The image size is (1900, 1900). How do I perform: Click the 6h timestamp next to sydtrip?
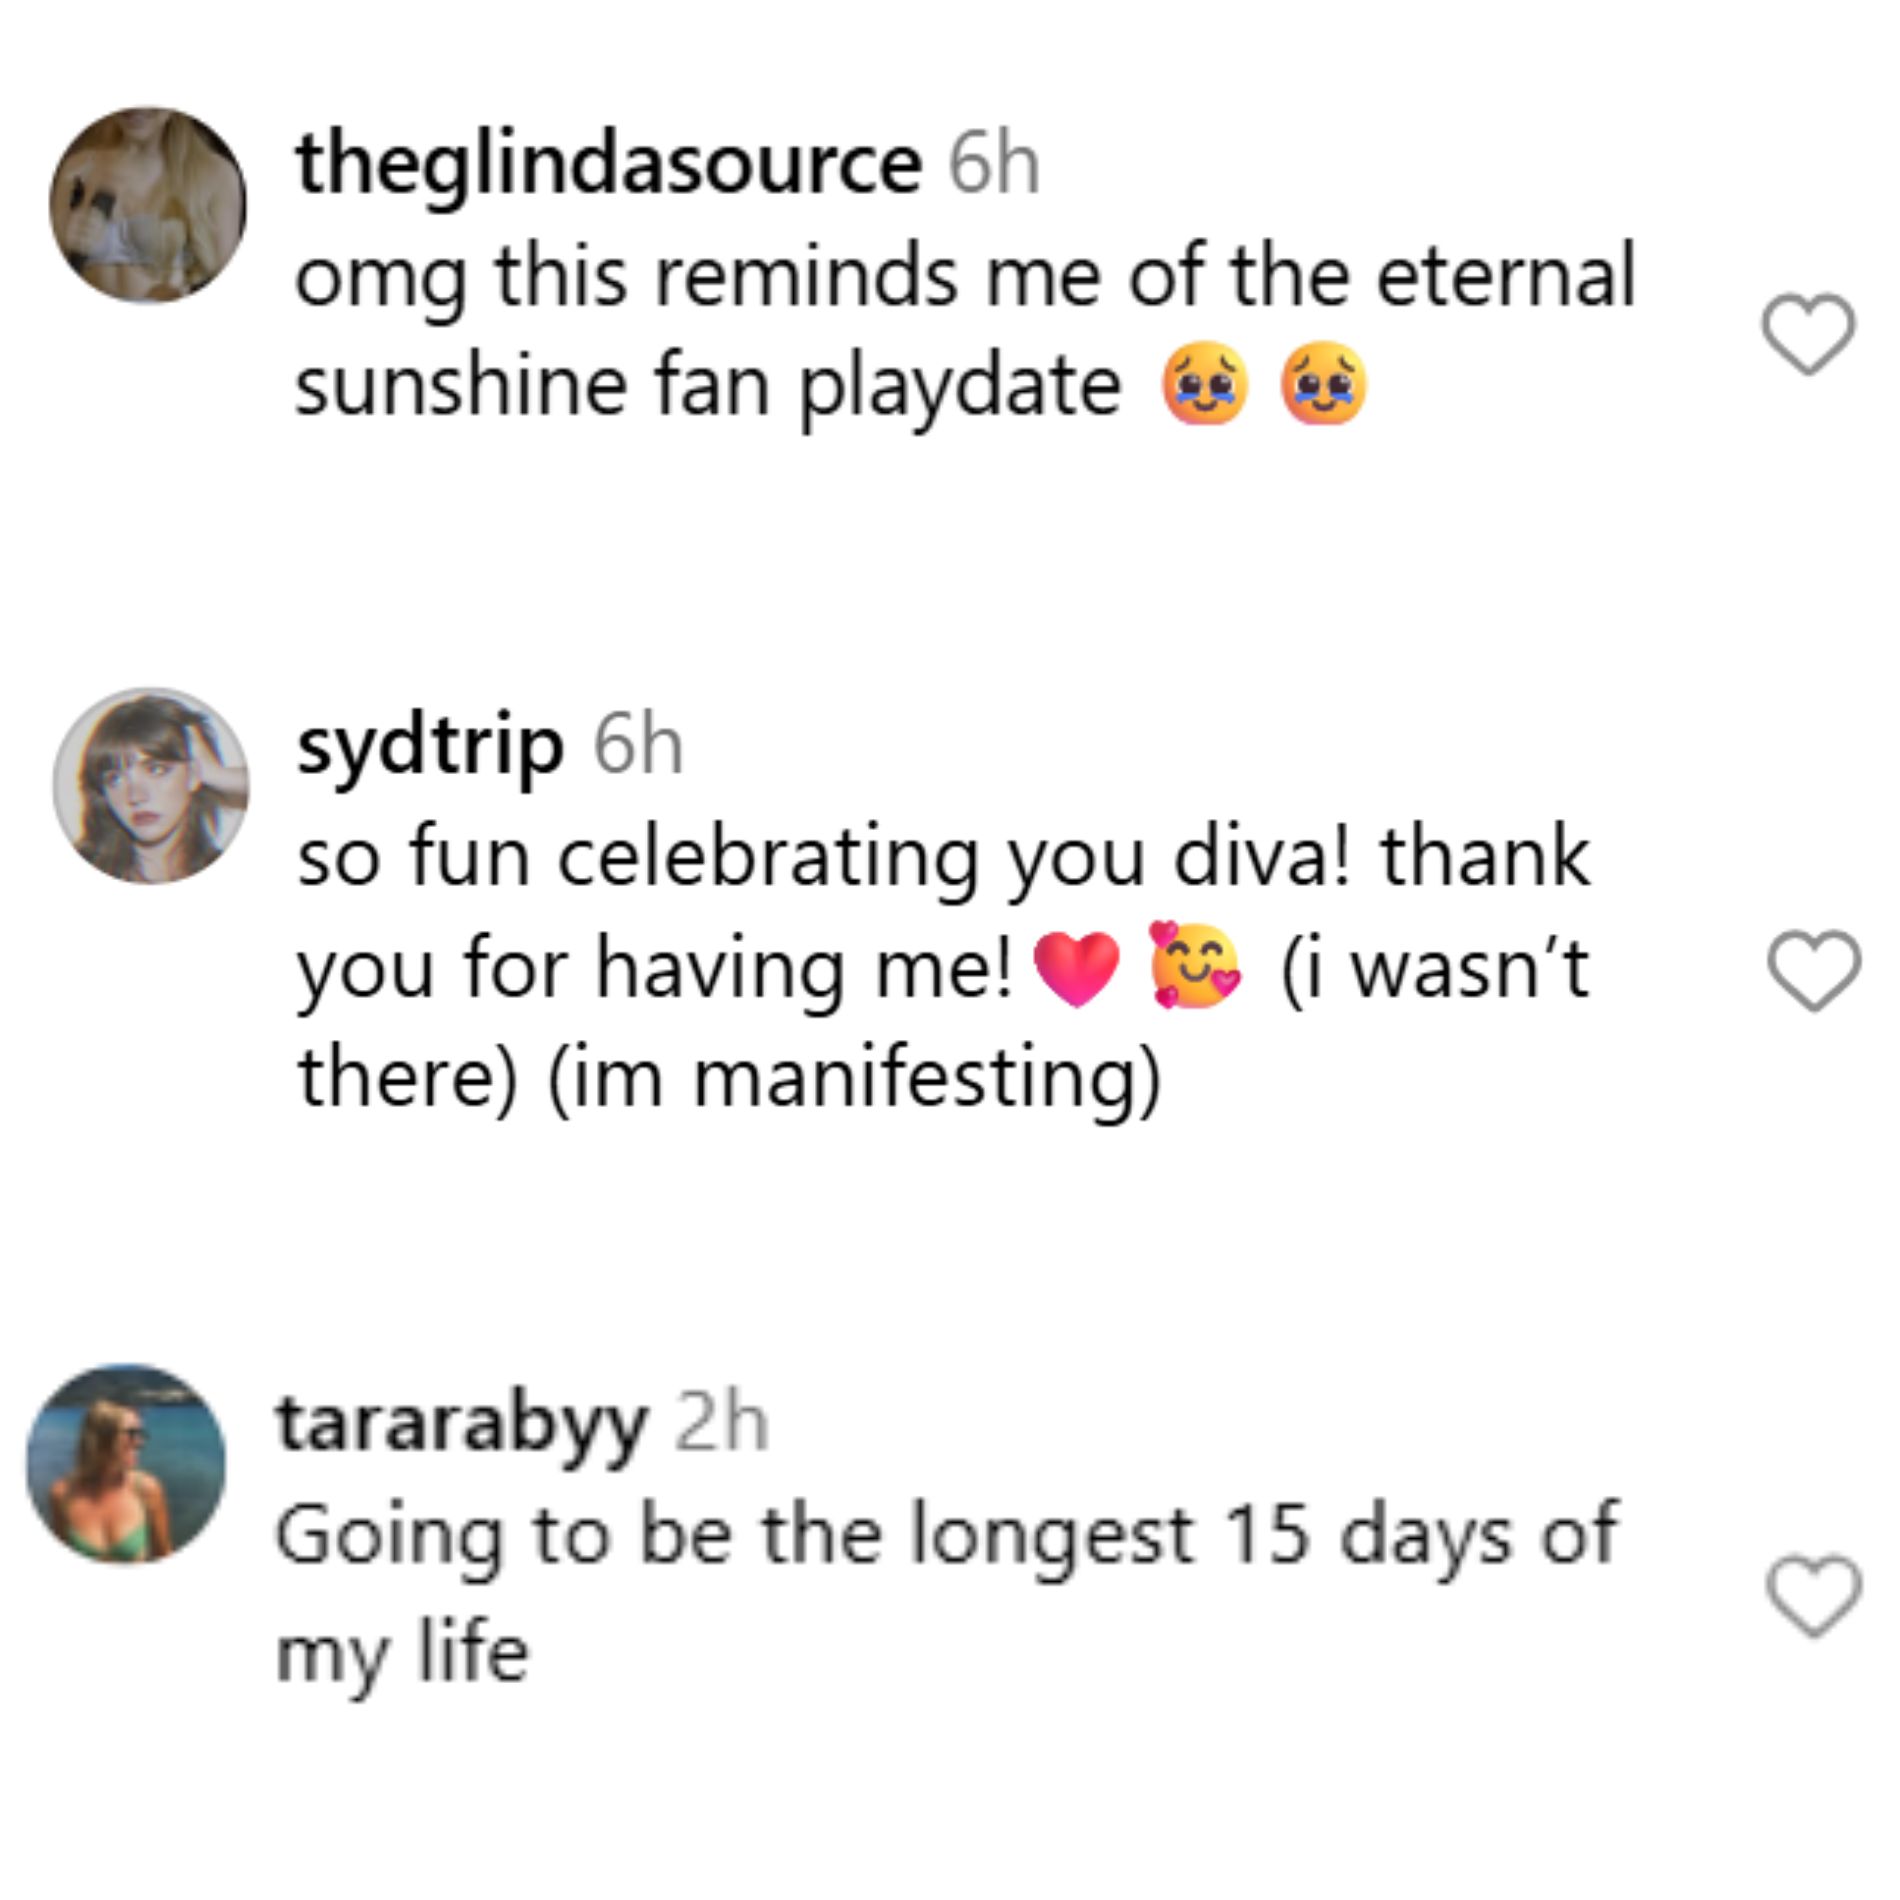click(638, 746)
